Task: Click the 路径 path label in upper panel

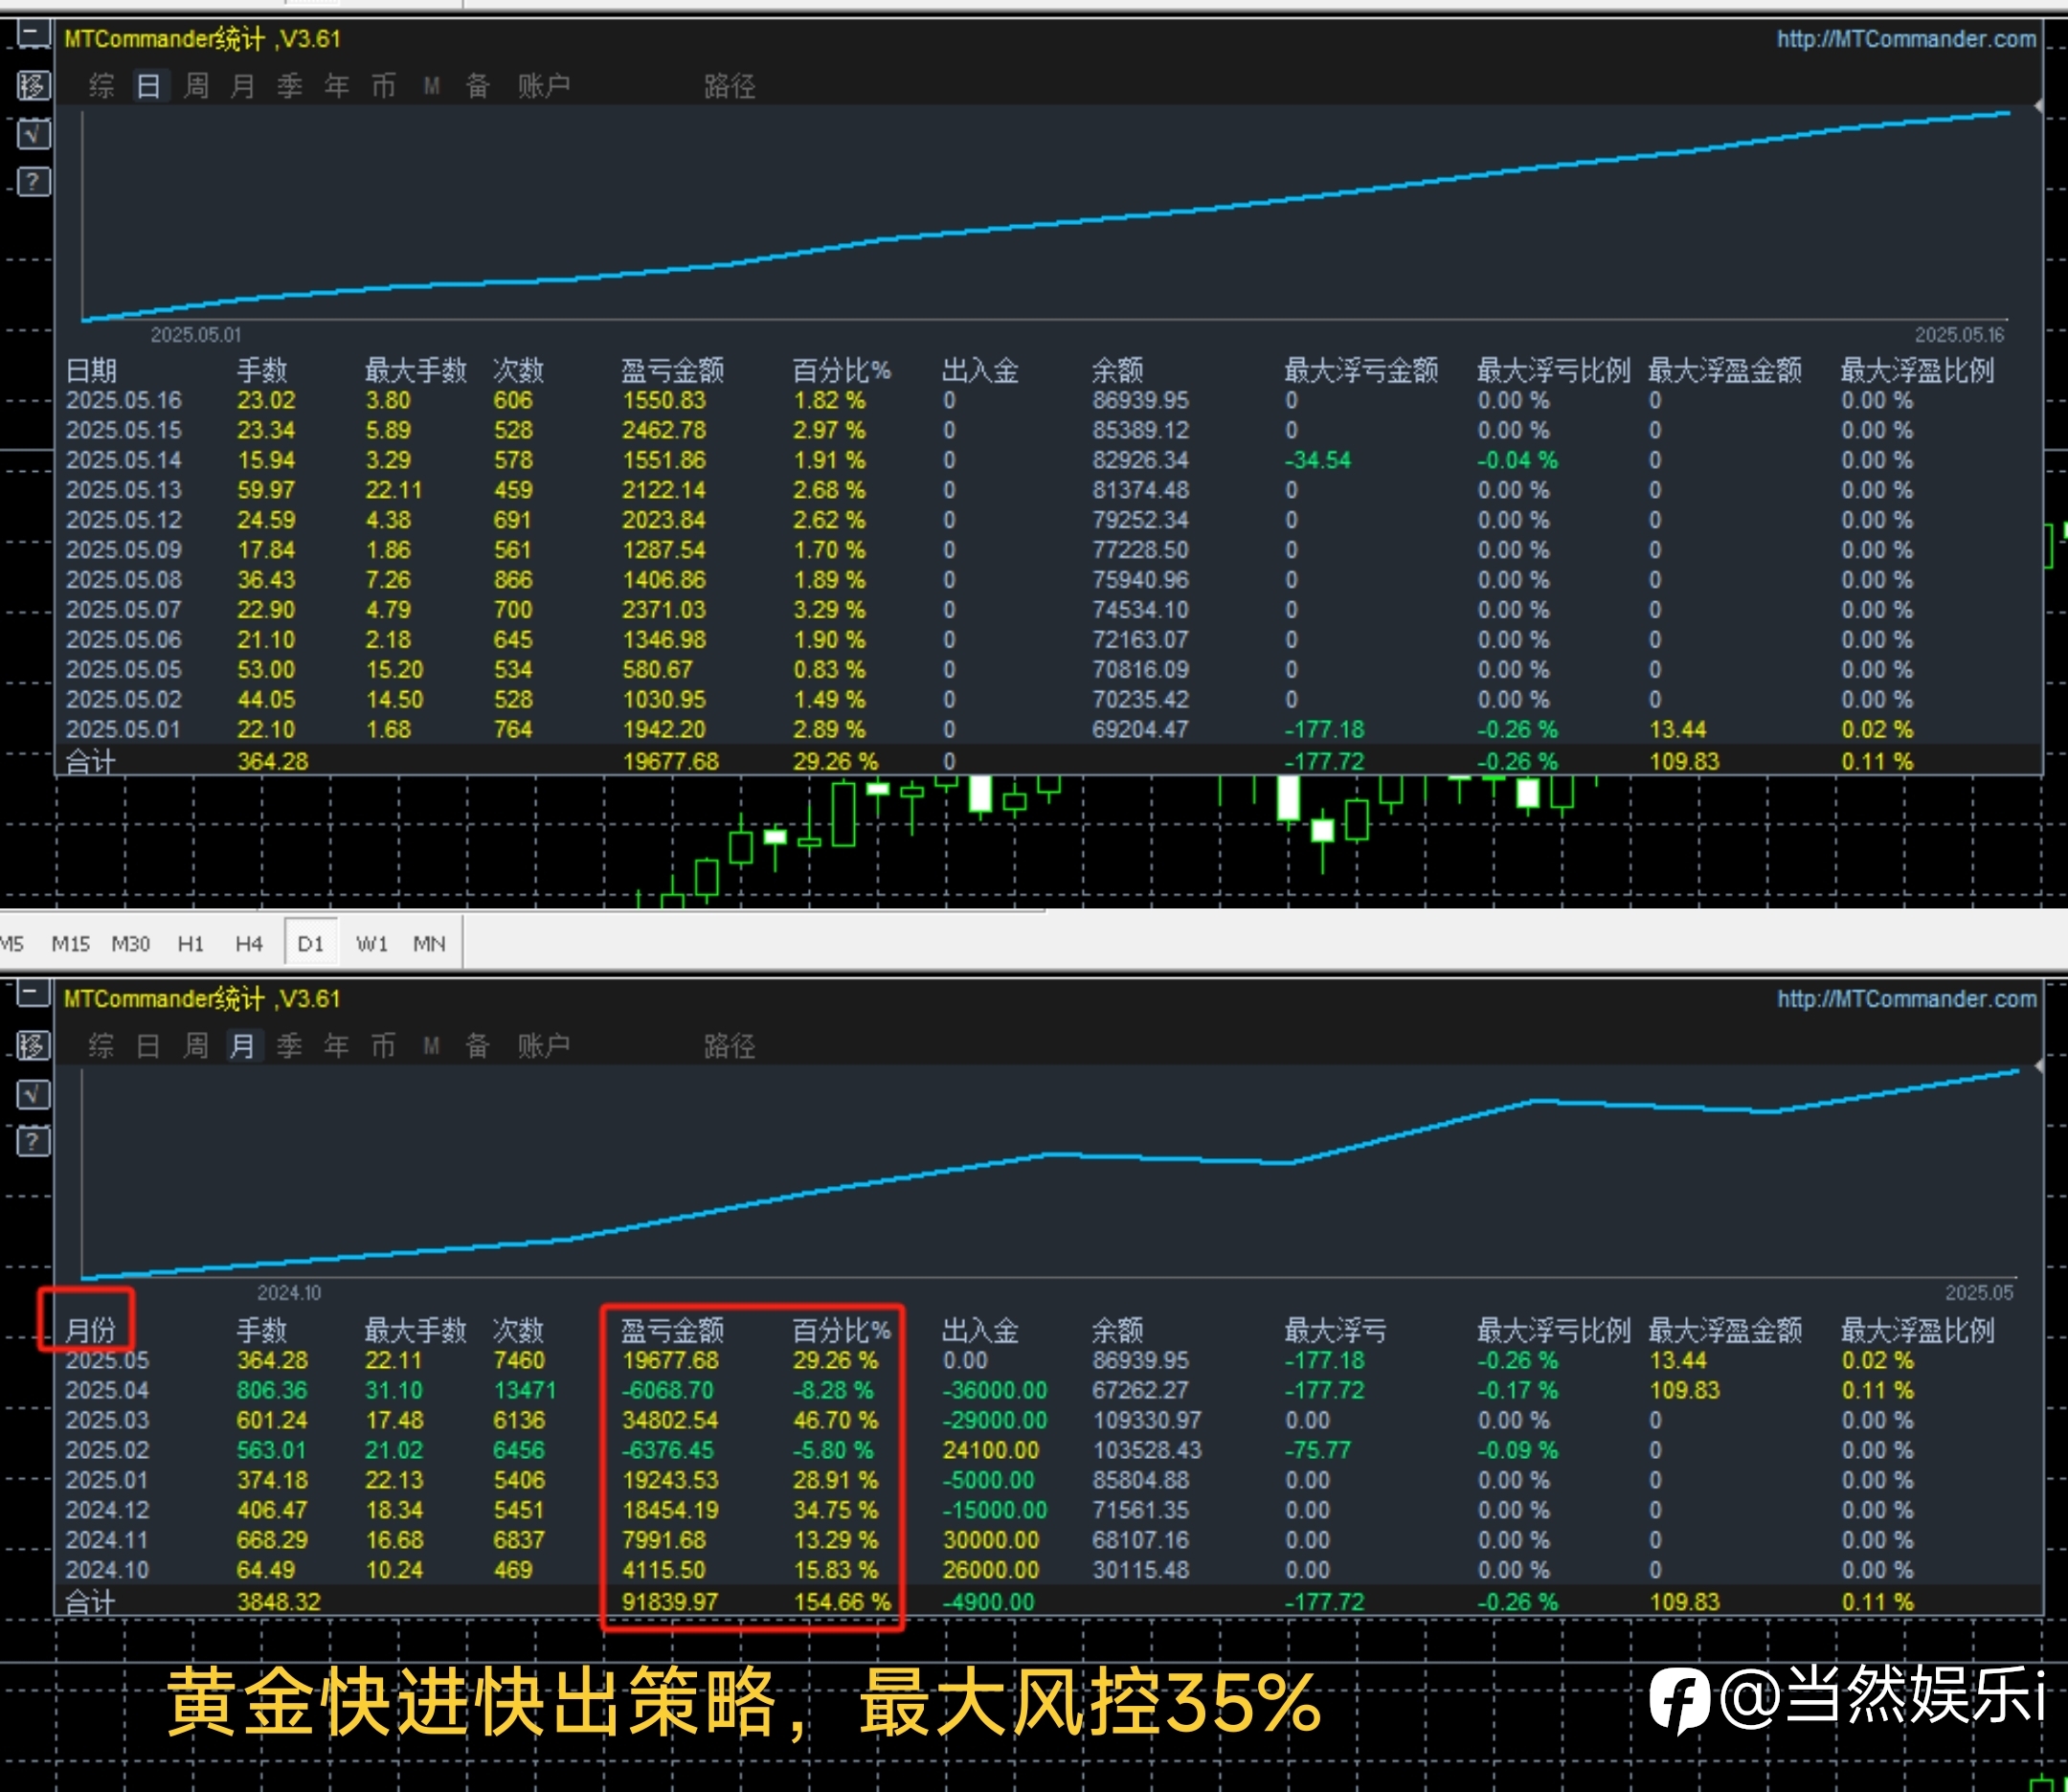Action: pos(729,86)
